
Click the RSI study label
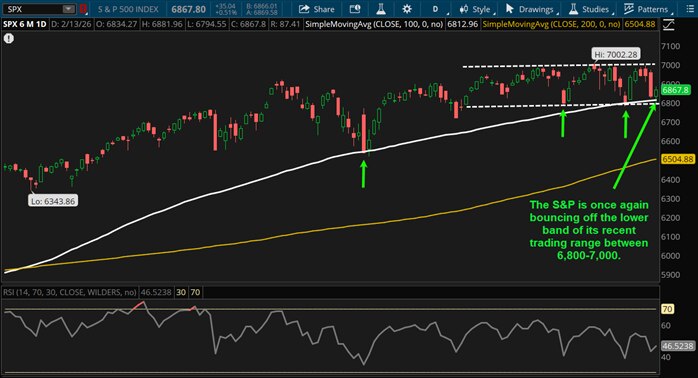69,293
